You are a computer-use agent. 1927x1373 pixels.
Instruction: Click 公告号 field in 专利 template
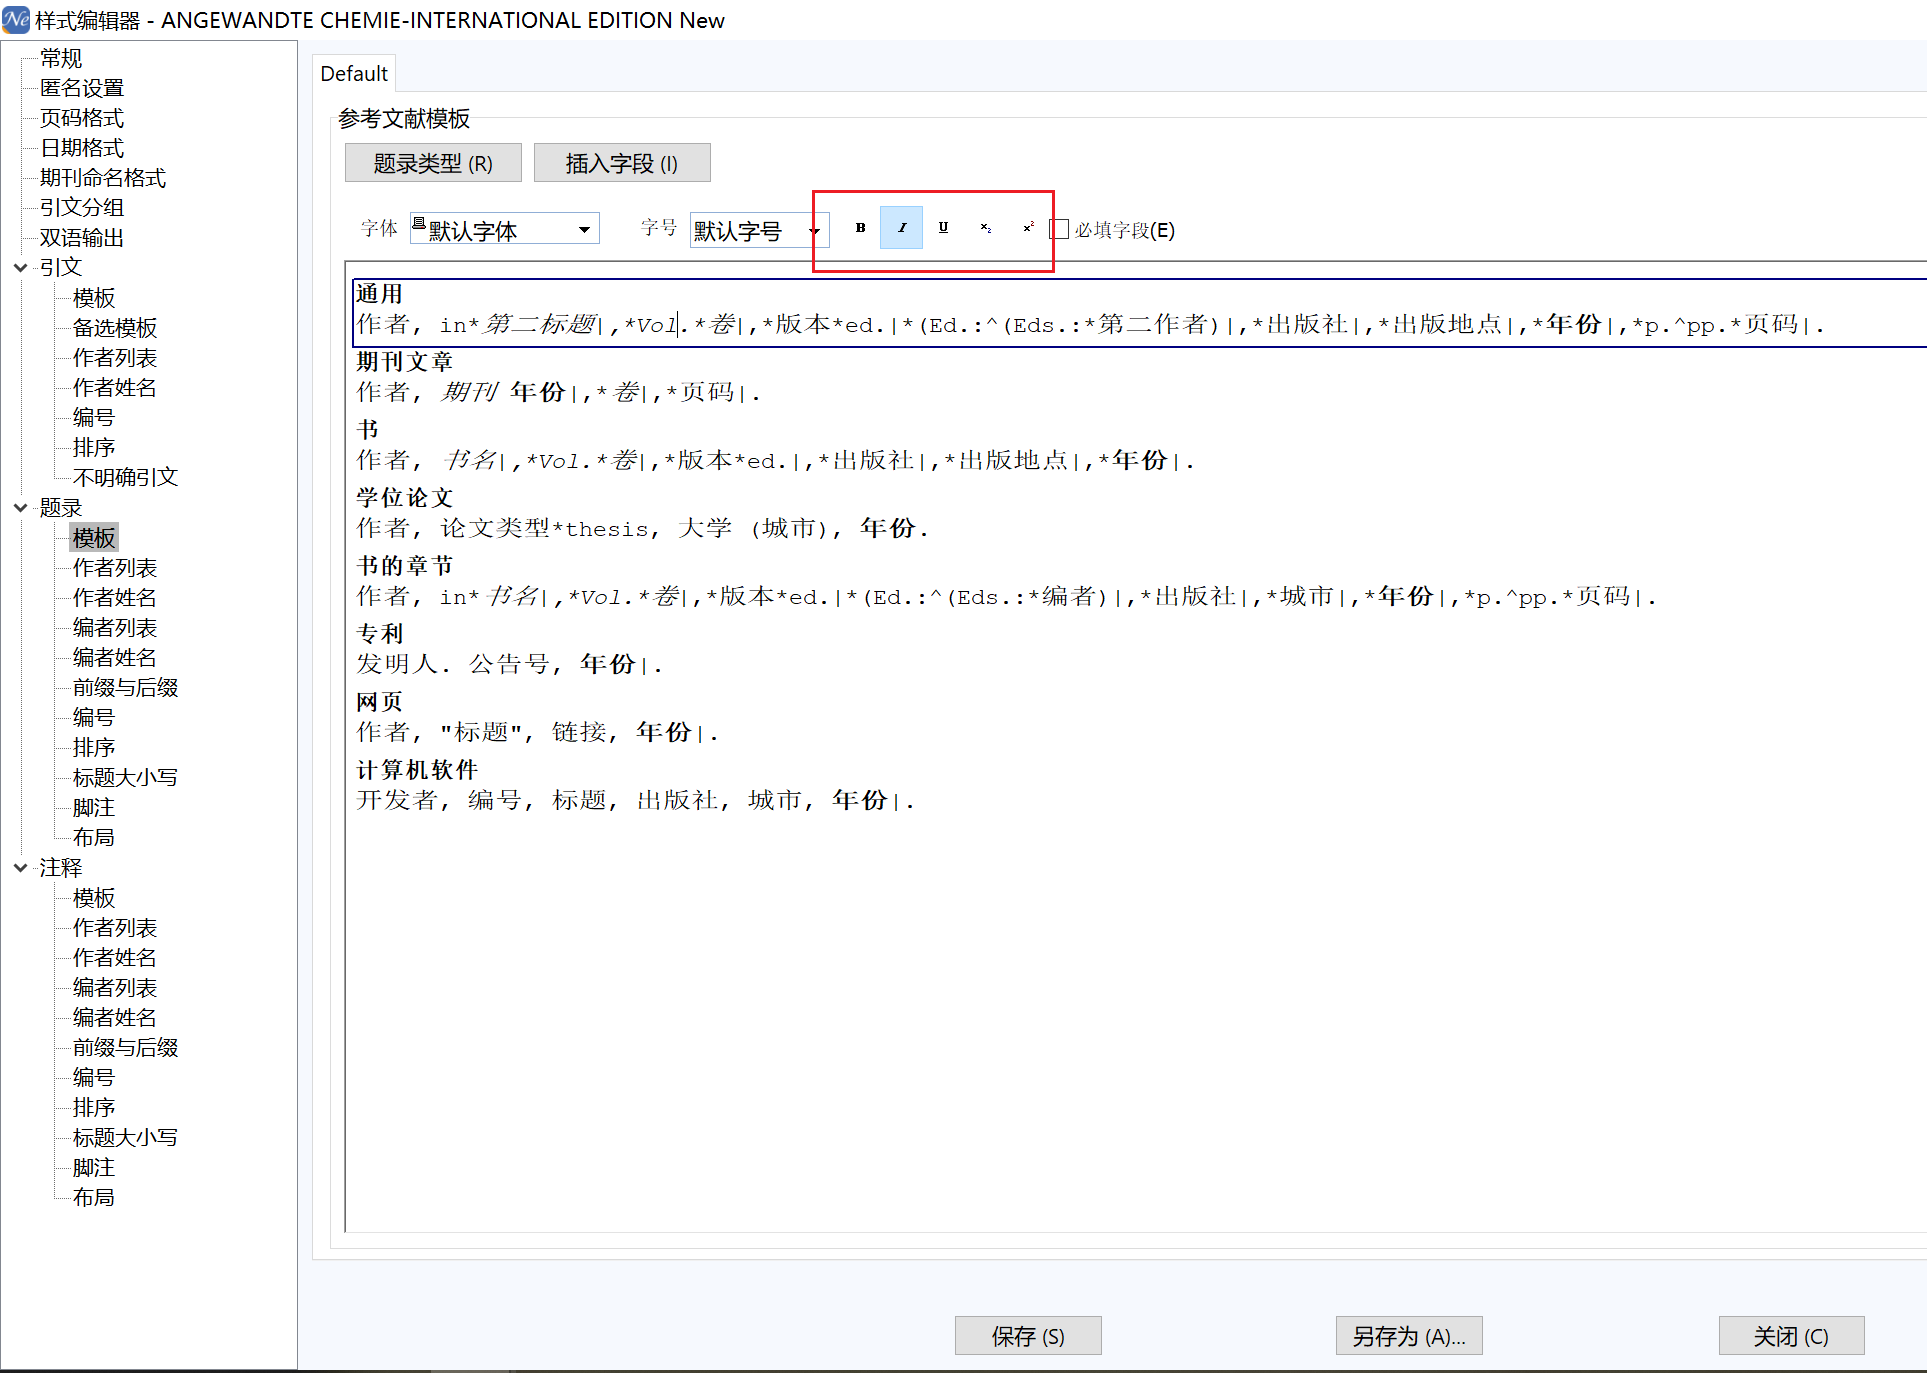[509, 665]
